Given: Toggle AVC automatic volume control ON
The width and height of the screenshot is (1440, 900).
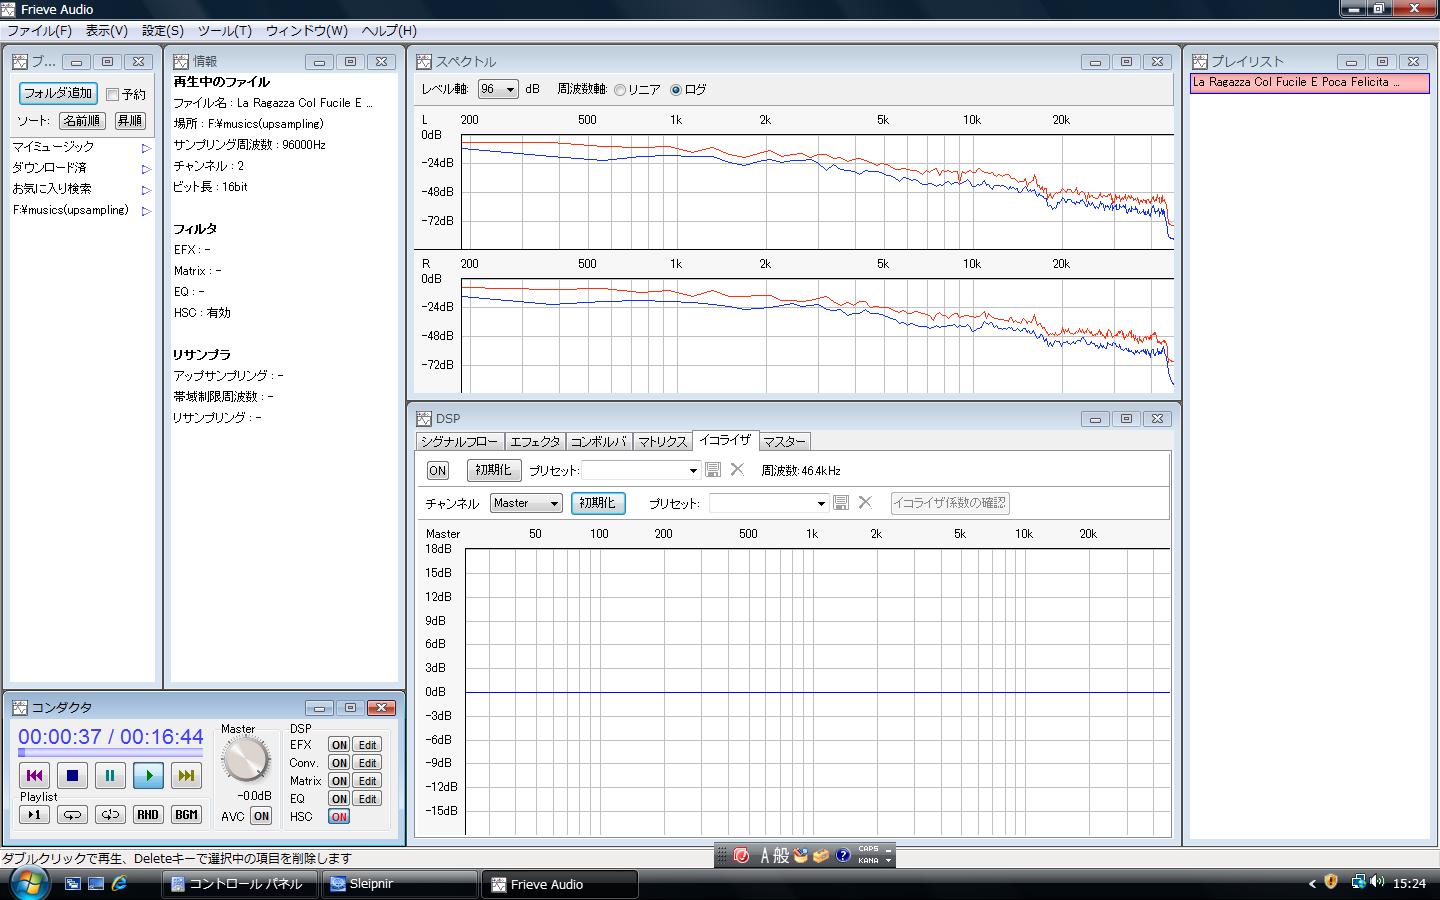Looking at the screenshot, I should click(261, 816).
